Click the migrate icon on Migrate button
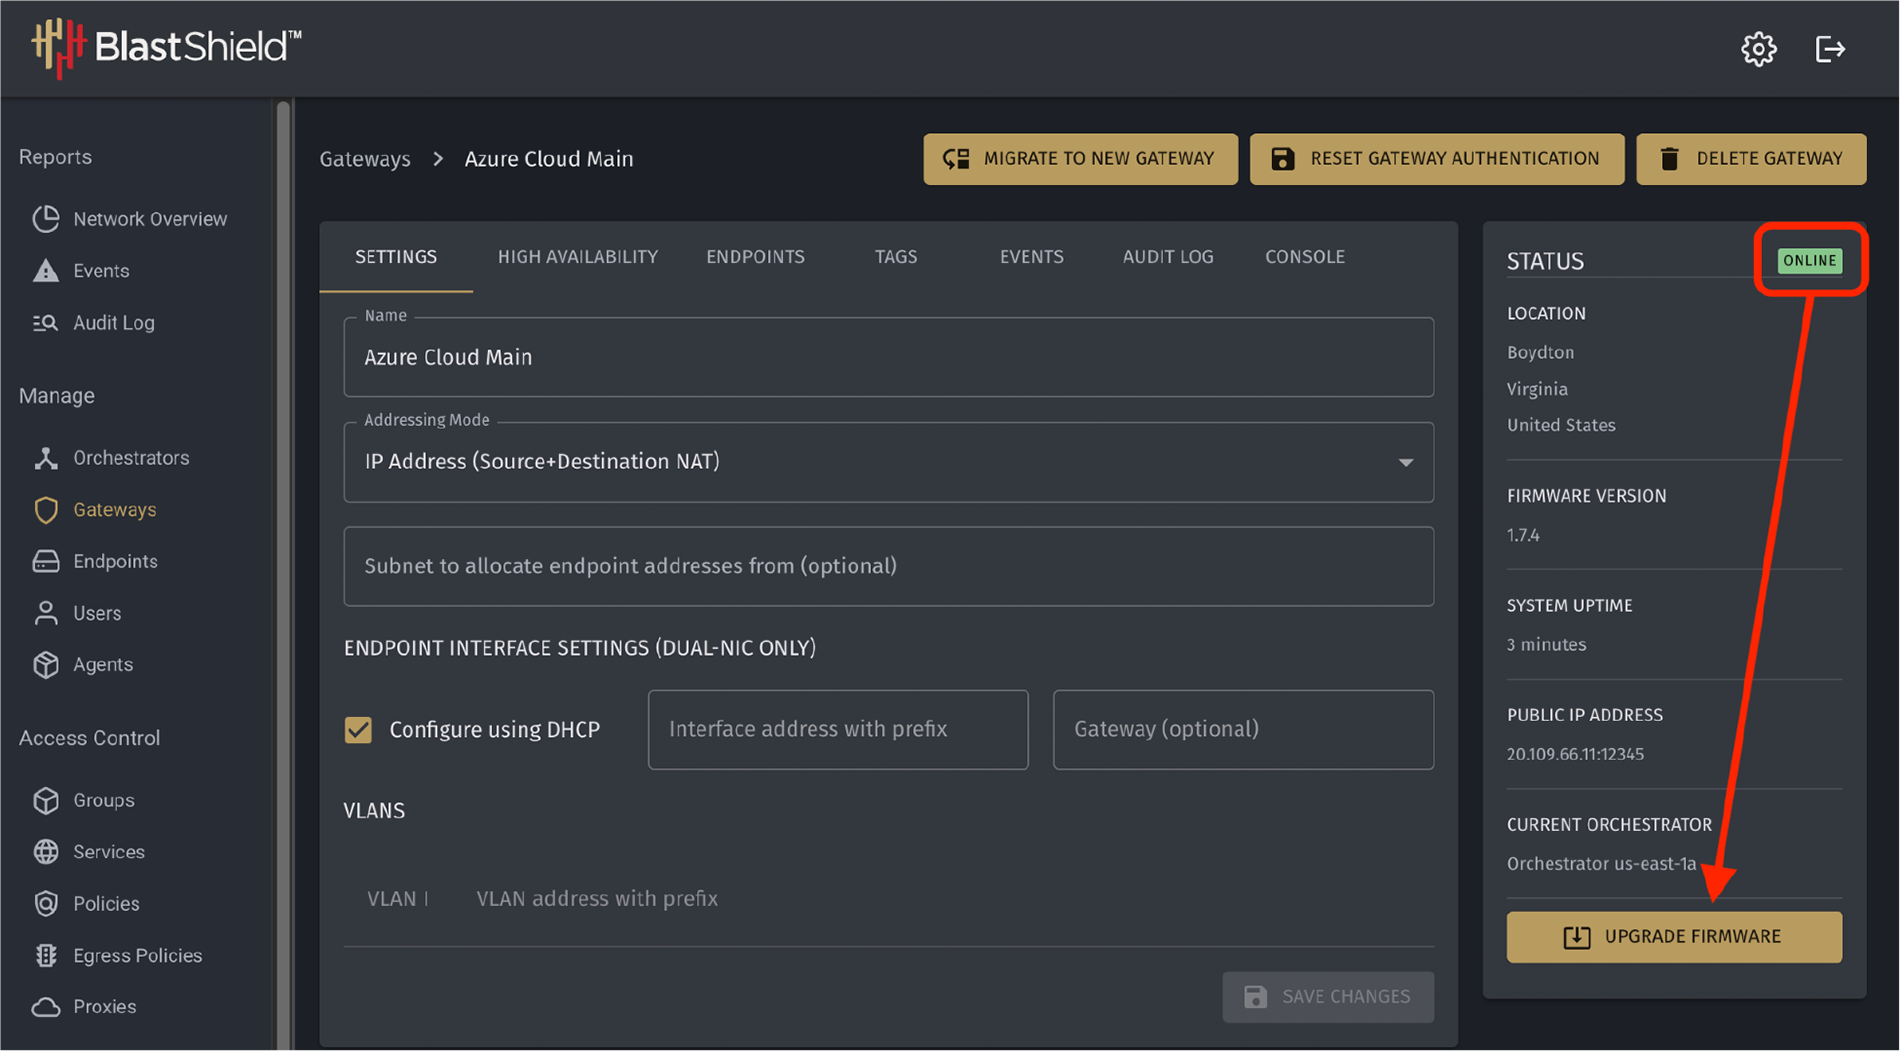Viewport: 1900px width, 1051px height. click(x=957, y=159)
